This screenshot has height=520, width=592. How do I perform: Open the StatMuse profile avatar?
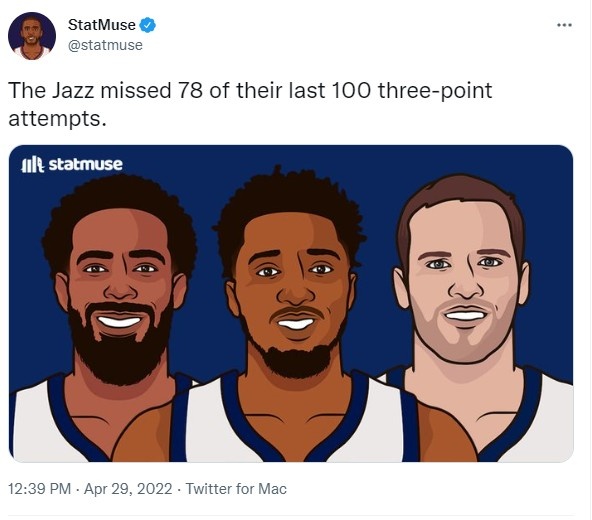(x=32, y=36)
